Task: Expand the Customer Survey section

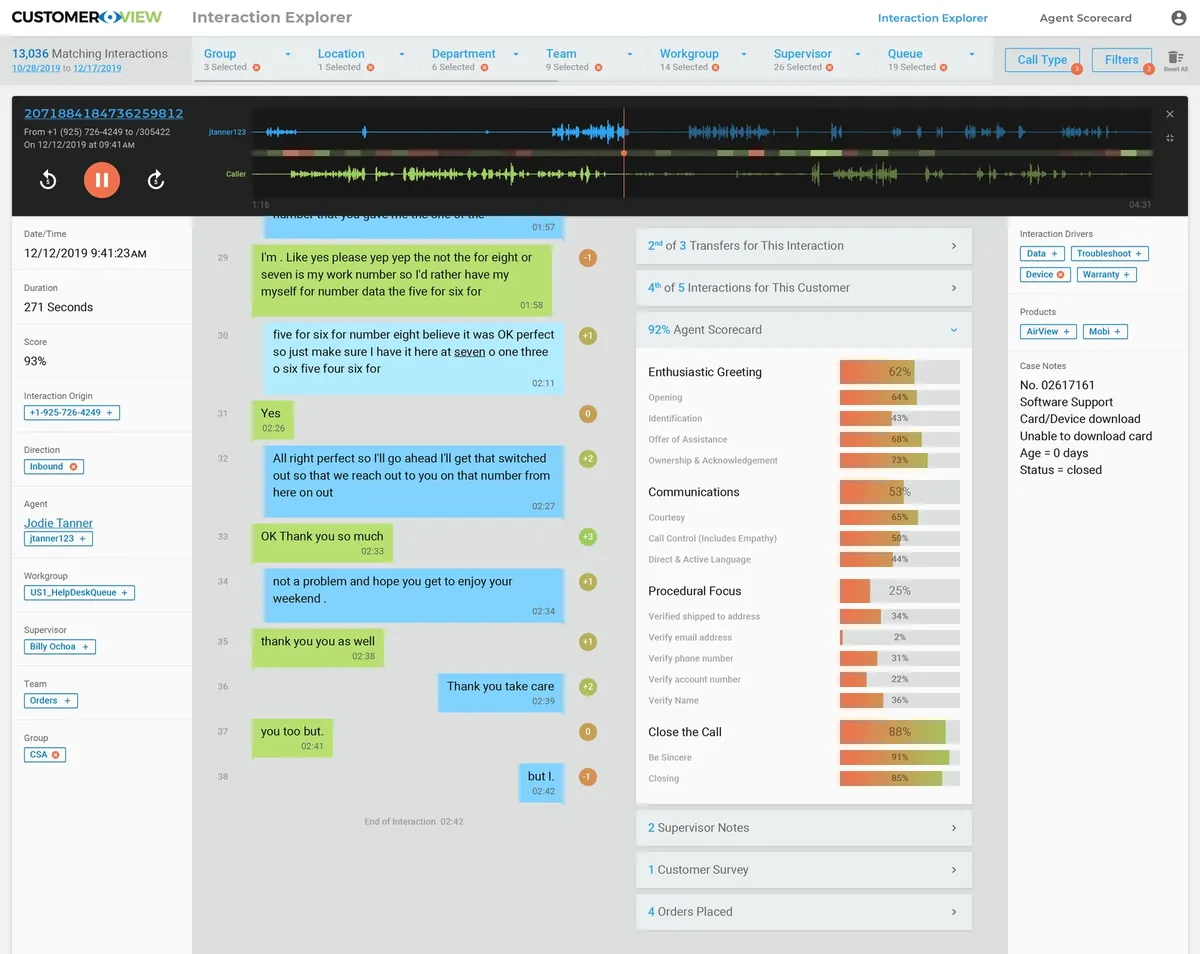Action: 804,870
